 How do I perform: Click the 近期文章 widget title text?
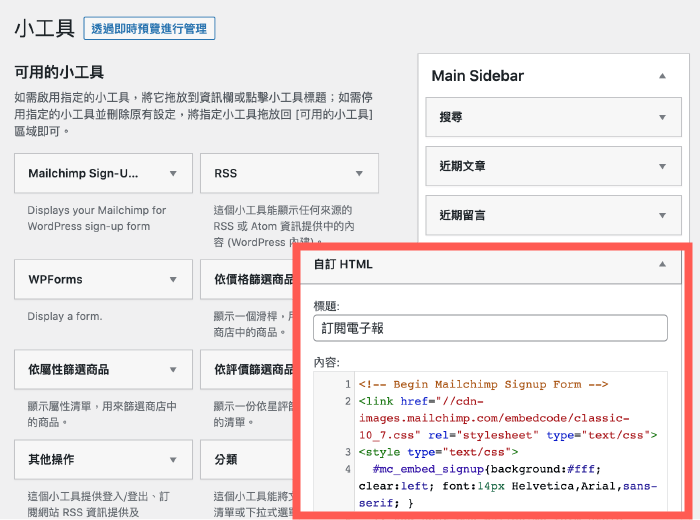(462, 166)
